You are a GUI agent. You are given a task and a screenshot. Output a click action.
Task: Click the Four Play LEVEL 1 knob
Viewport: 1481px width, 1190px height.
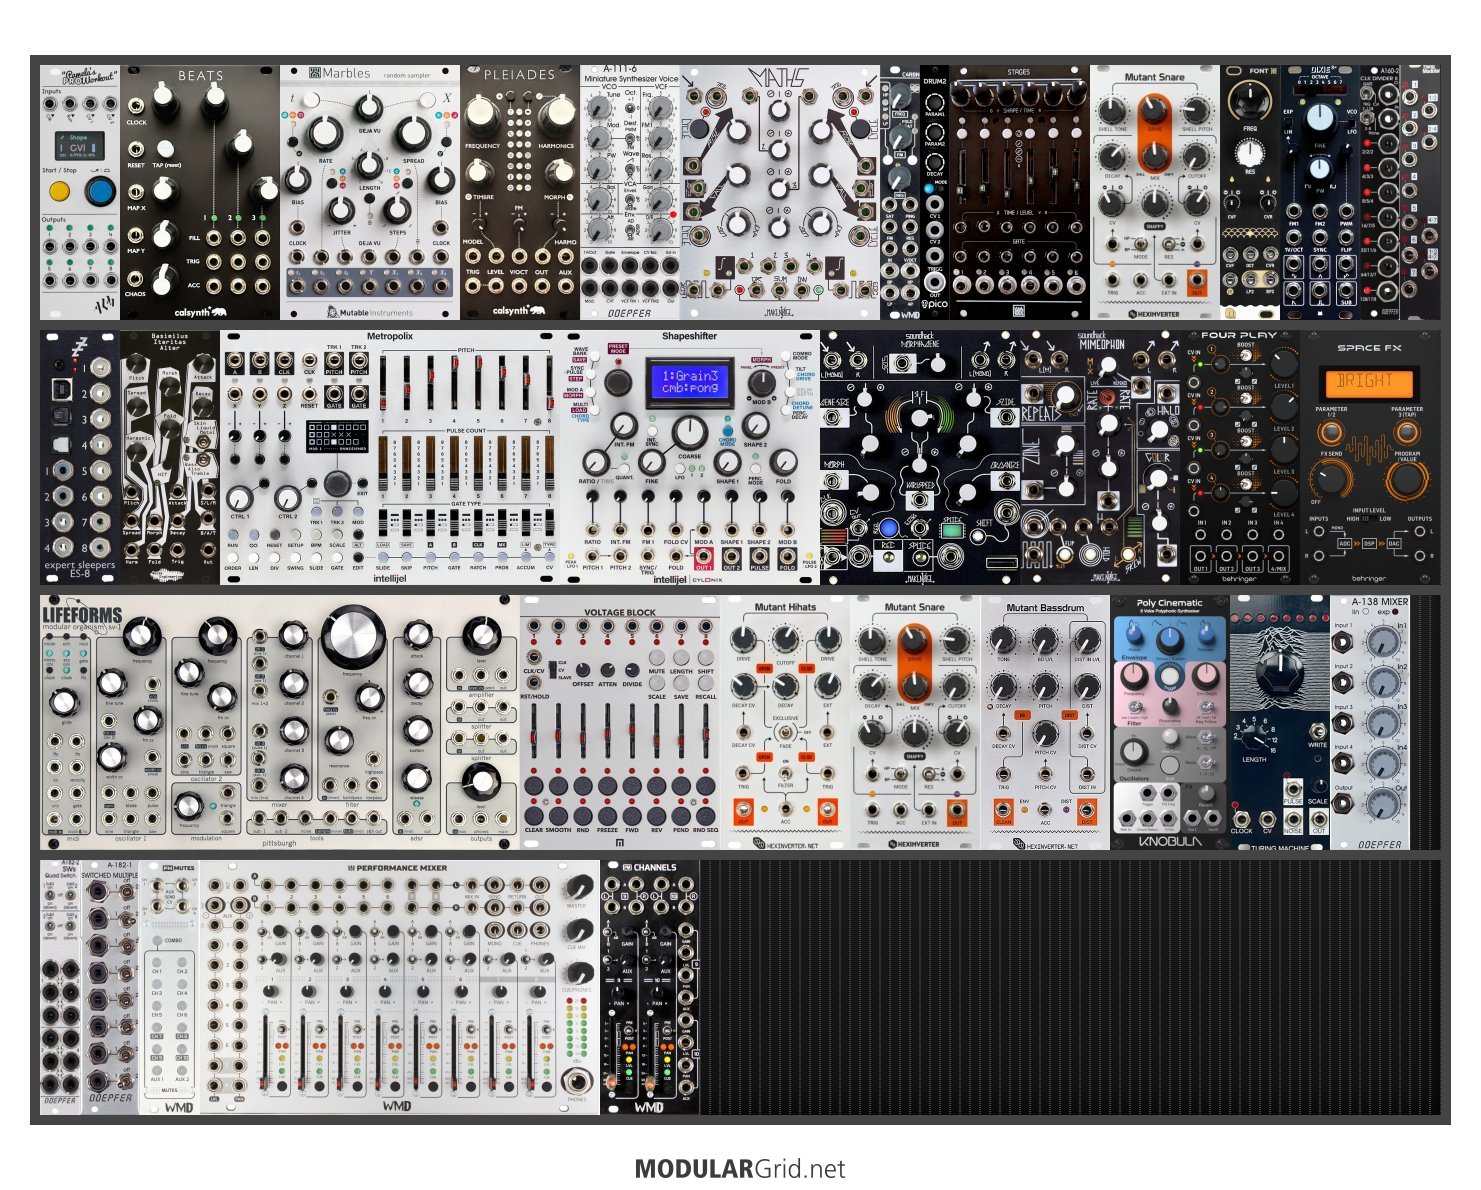1284,364
